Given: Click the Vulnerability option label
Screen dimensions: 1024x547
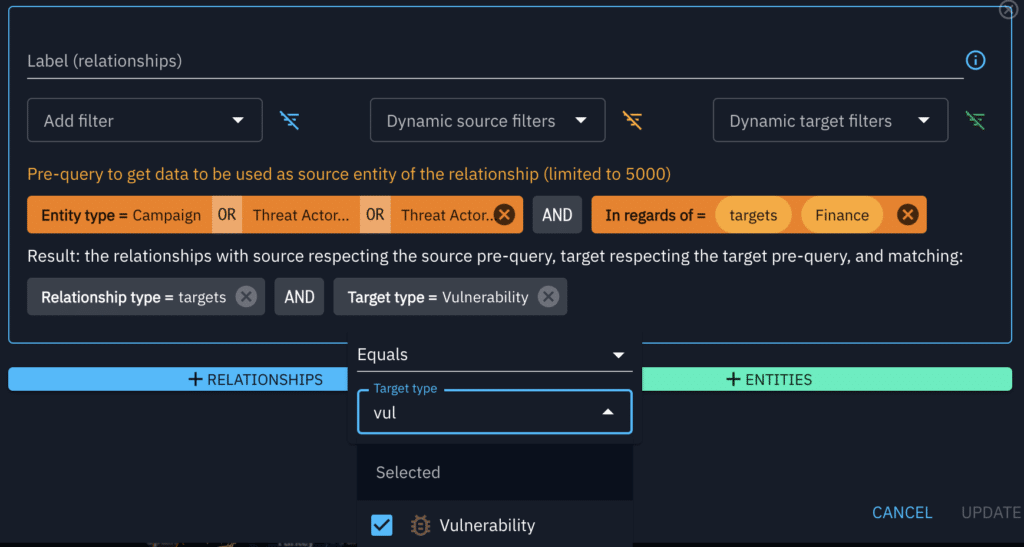Looking at the screenshot, I should 487,525.
